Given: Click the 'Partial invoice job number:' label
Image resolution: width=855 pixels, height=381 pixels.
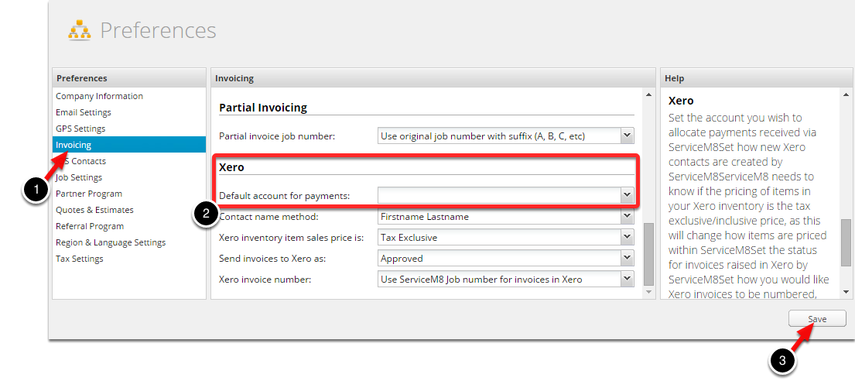Looking at the screenshot, I should click(x=277, y=136).
